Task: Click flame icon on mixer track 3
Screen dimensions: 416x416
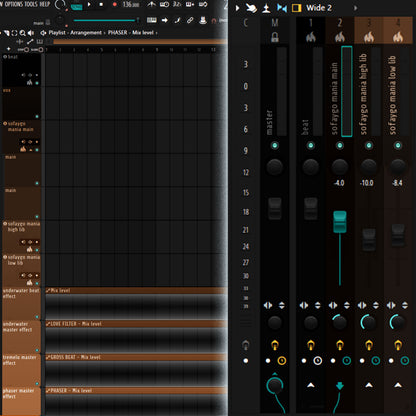Action: pyautogui.click(x=369, y=37)
